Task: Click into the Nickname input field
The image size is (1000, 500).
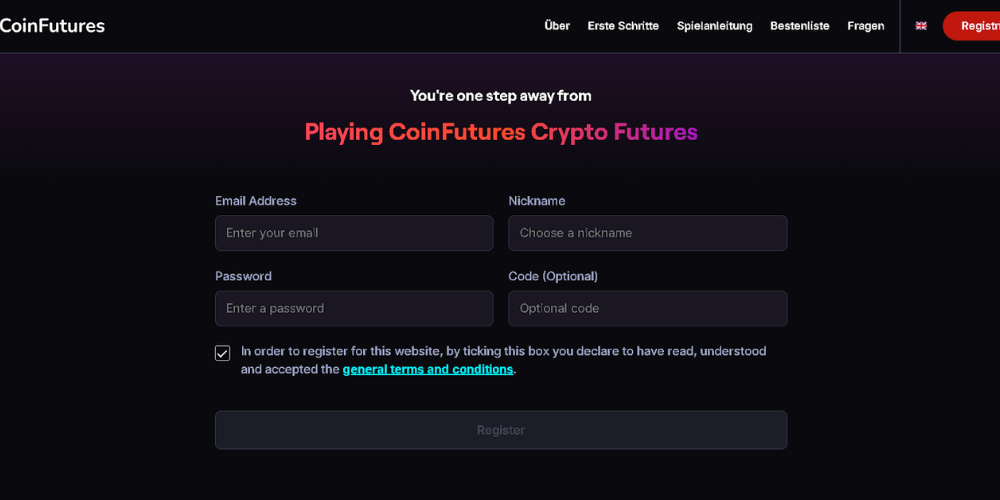Action: click(x=647, y=233)
